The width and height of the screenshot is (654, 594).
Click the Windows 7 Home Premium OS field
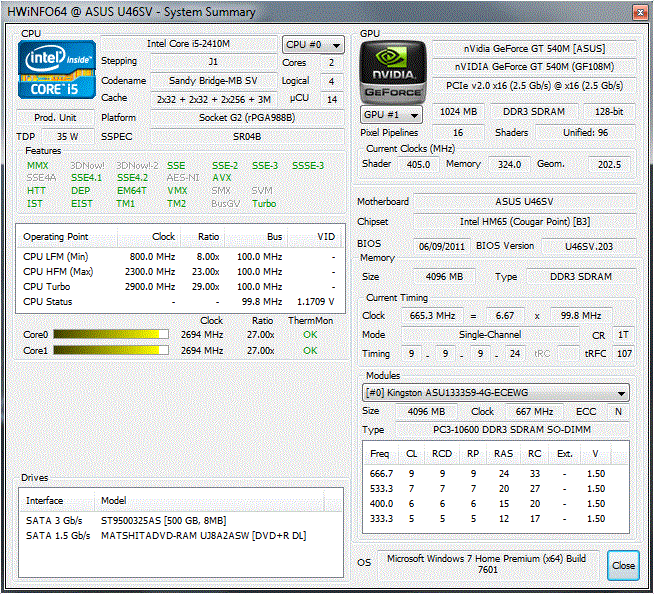coord(487,564)
